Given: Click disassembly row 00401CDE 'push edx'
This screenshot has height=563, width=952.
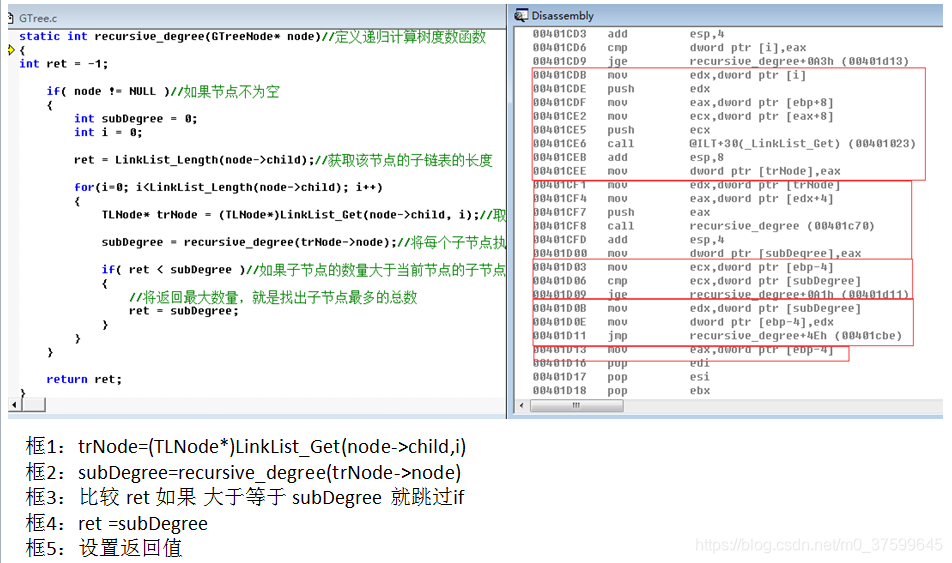Looking at the screenshot, I should click(621, 89).
